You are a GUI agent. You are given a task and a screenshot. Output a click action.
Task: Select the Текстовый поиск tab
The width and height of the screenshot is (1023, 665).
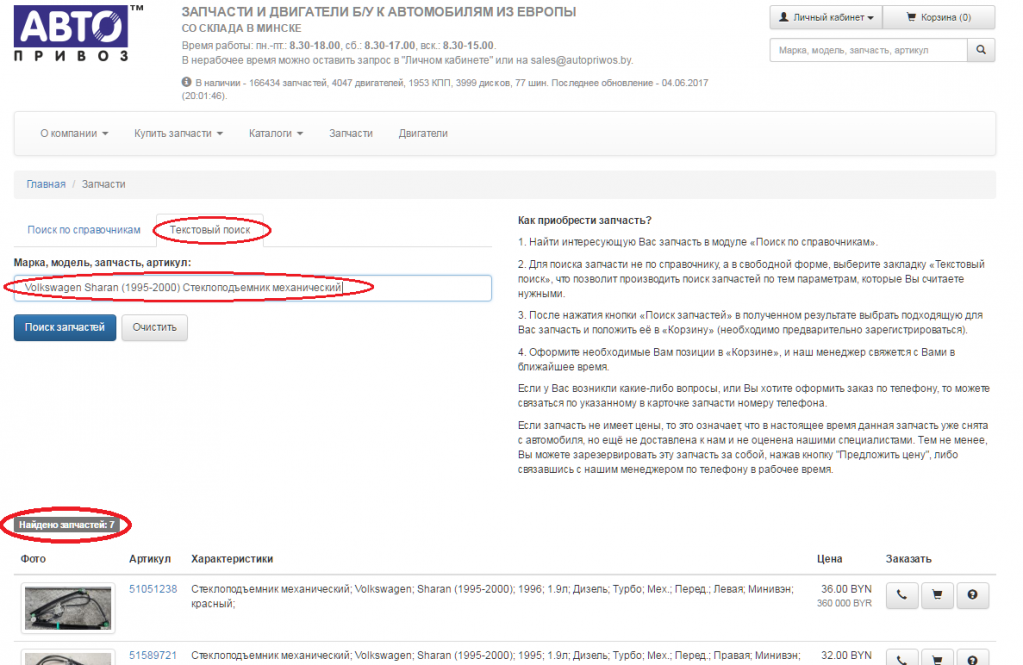210,230
